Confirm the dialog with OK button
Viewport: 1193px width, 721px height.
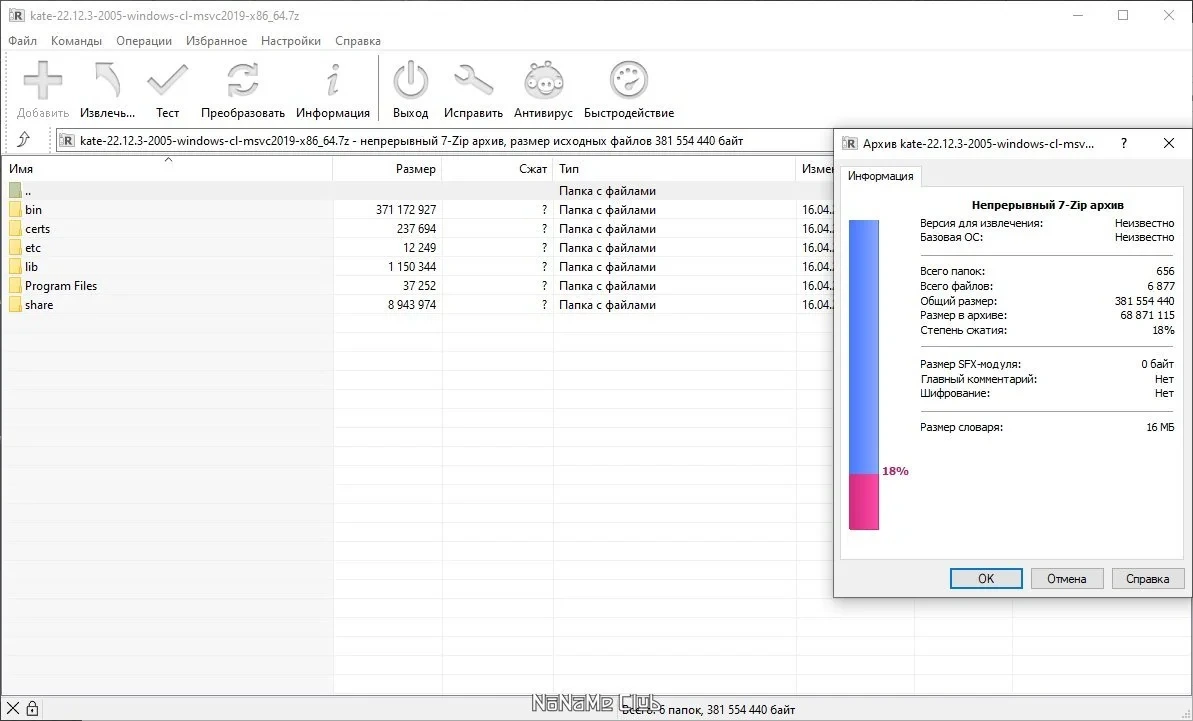986,579
